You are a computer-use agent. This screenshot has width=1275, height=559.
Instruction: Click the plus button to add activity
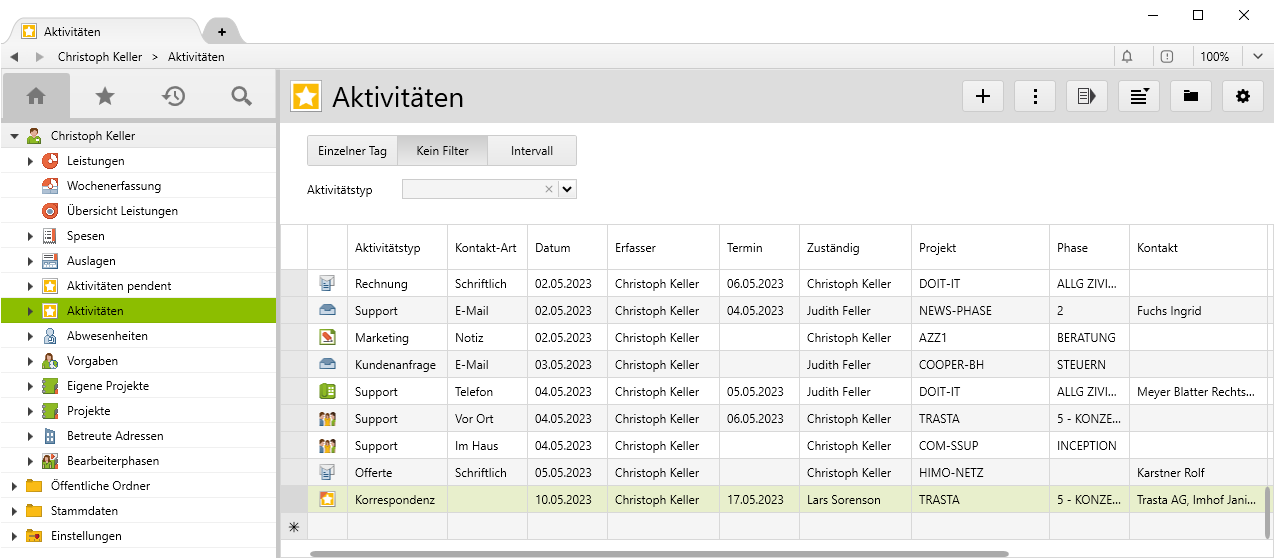983,96
